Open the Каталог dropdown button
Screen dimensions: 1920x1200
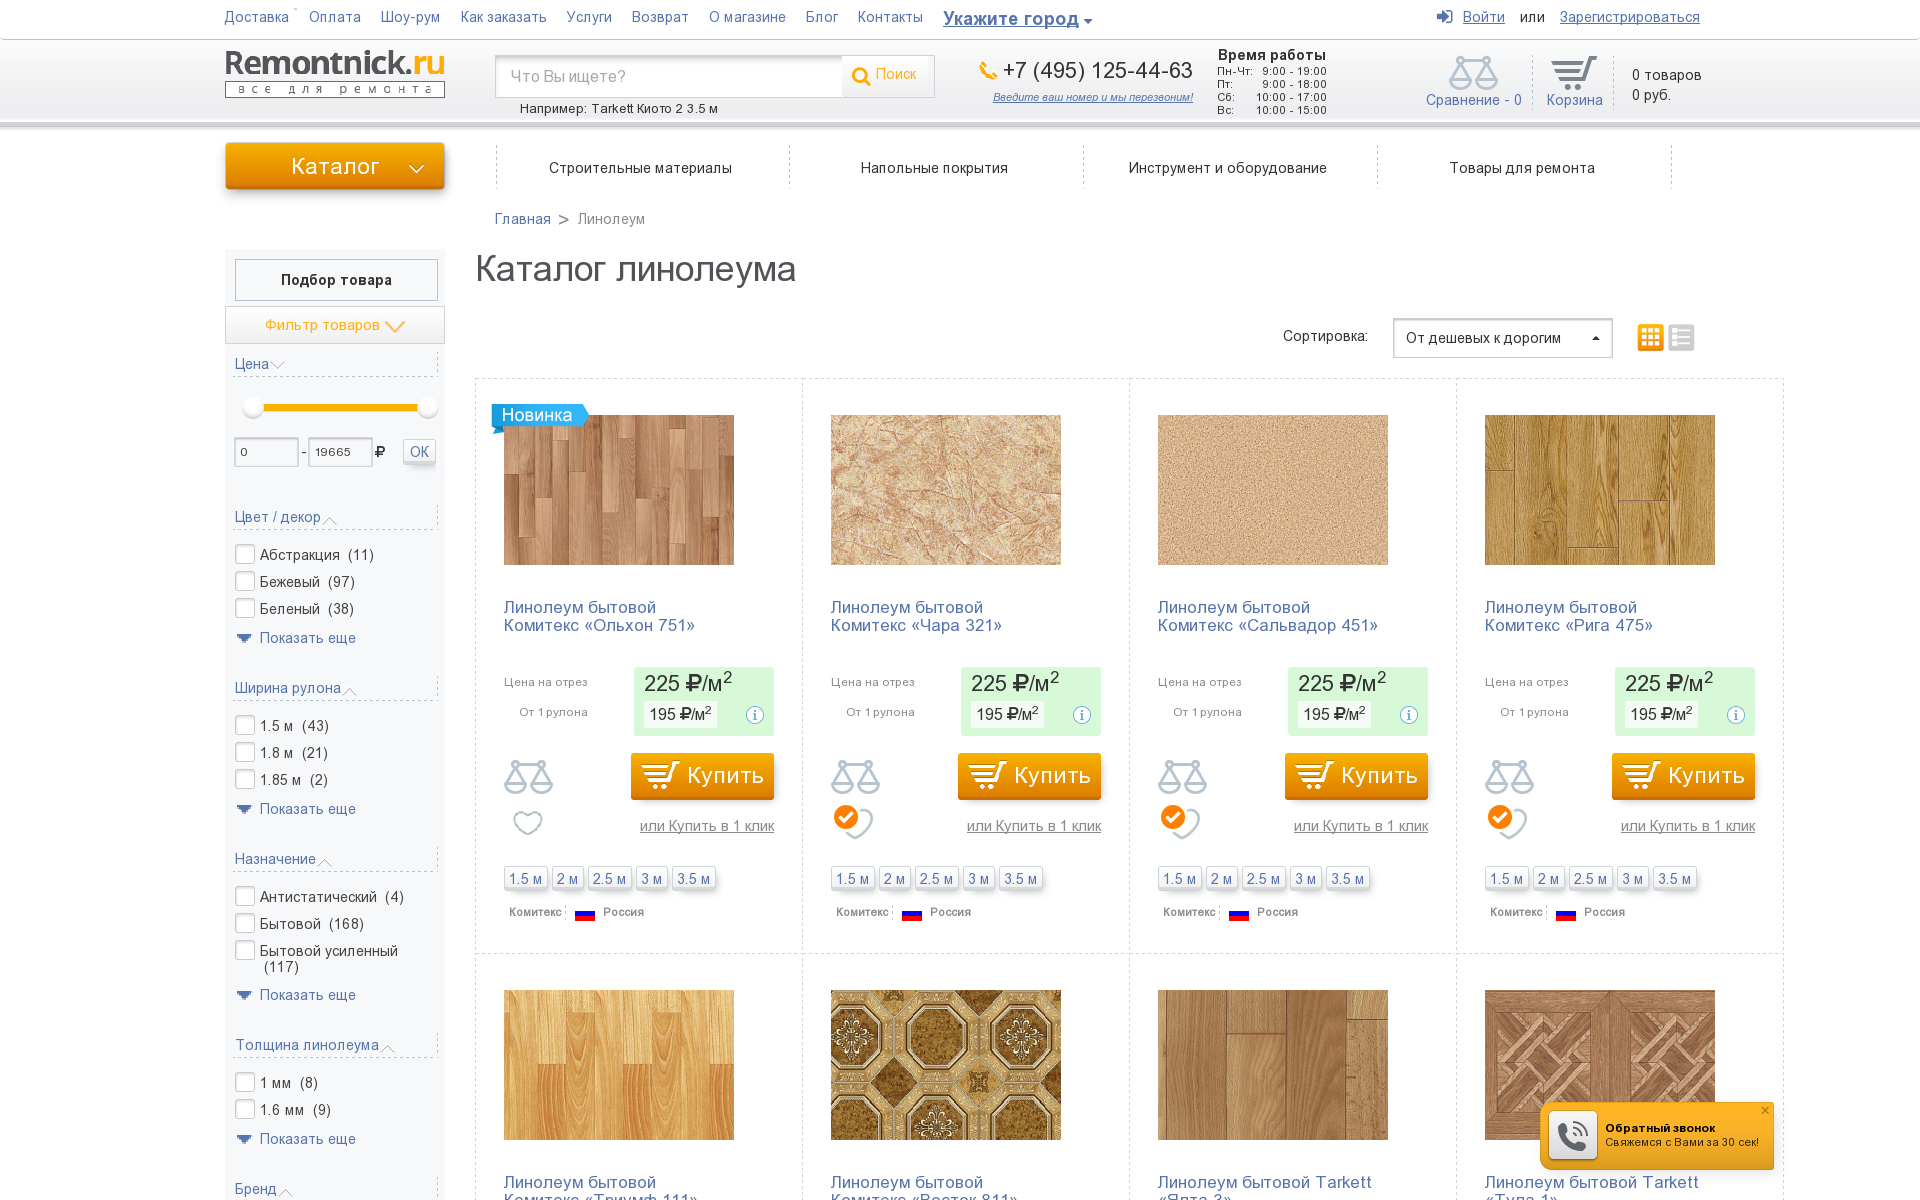point(335,166)
